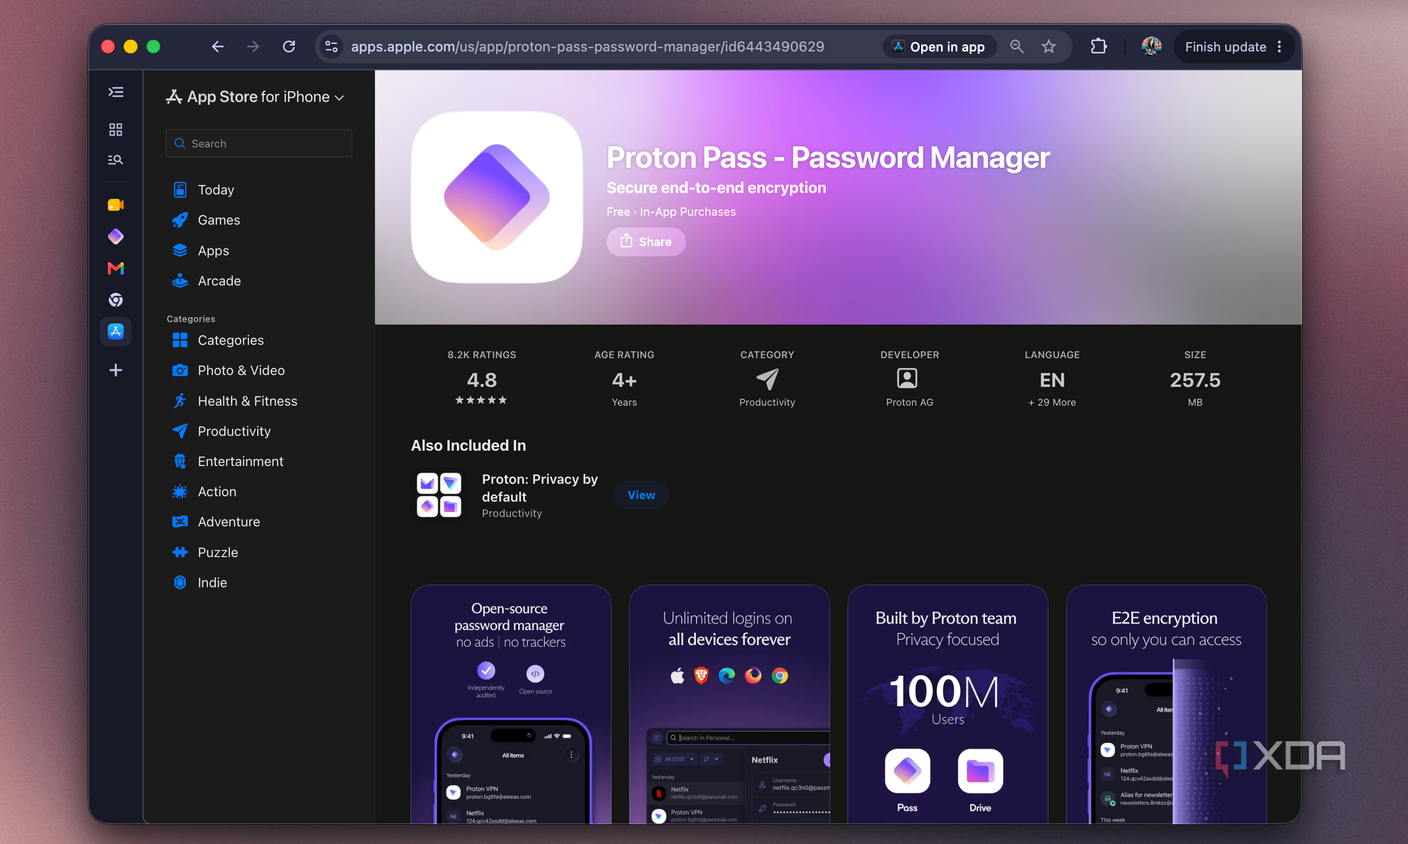Add a new tab with the plus icon
Screen dimensions: 1408x844
pos(116,370)
